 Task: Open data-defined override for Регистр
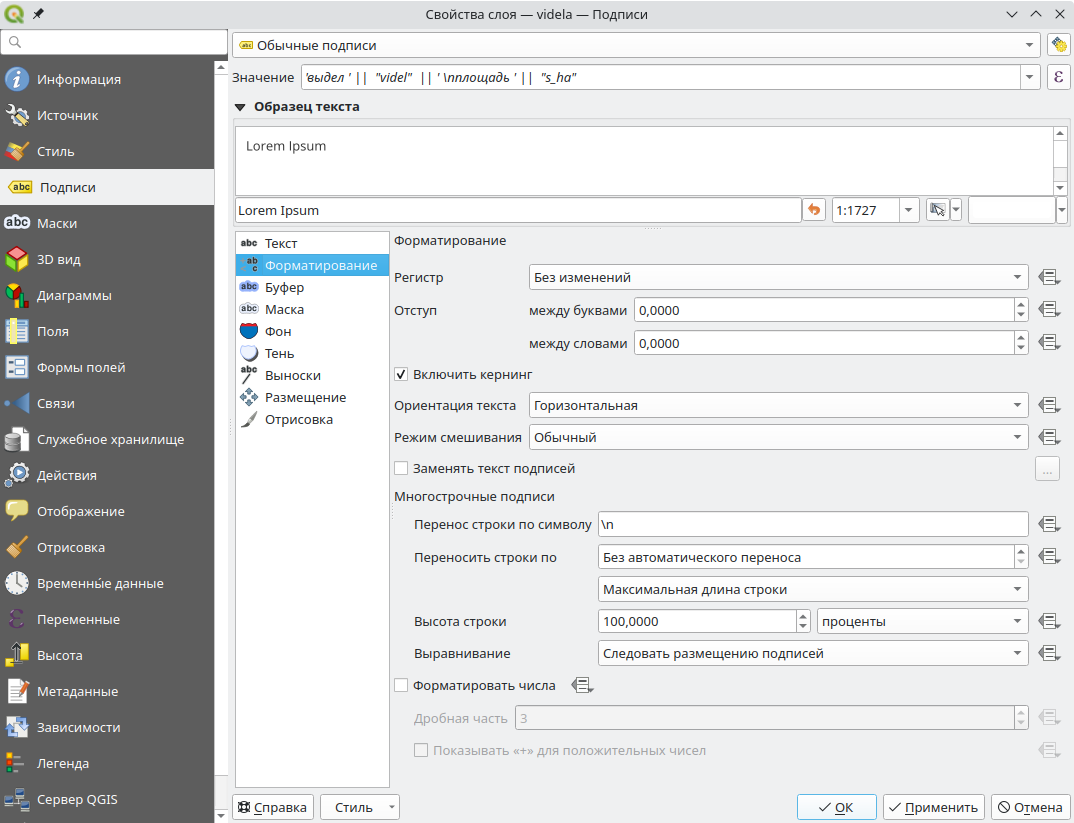coord(1049,277)
